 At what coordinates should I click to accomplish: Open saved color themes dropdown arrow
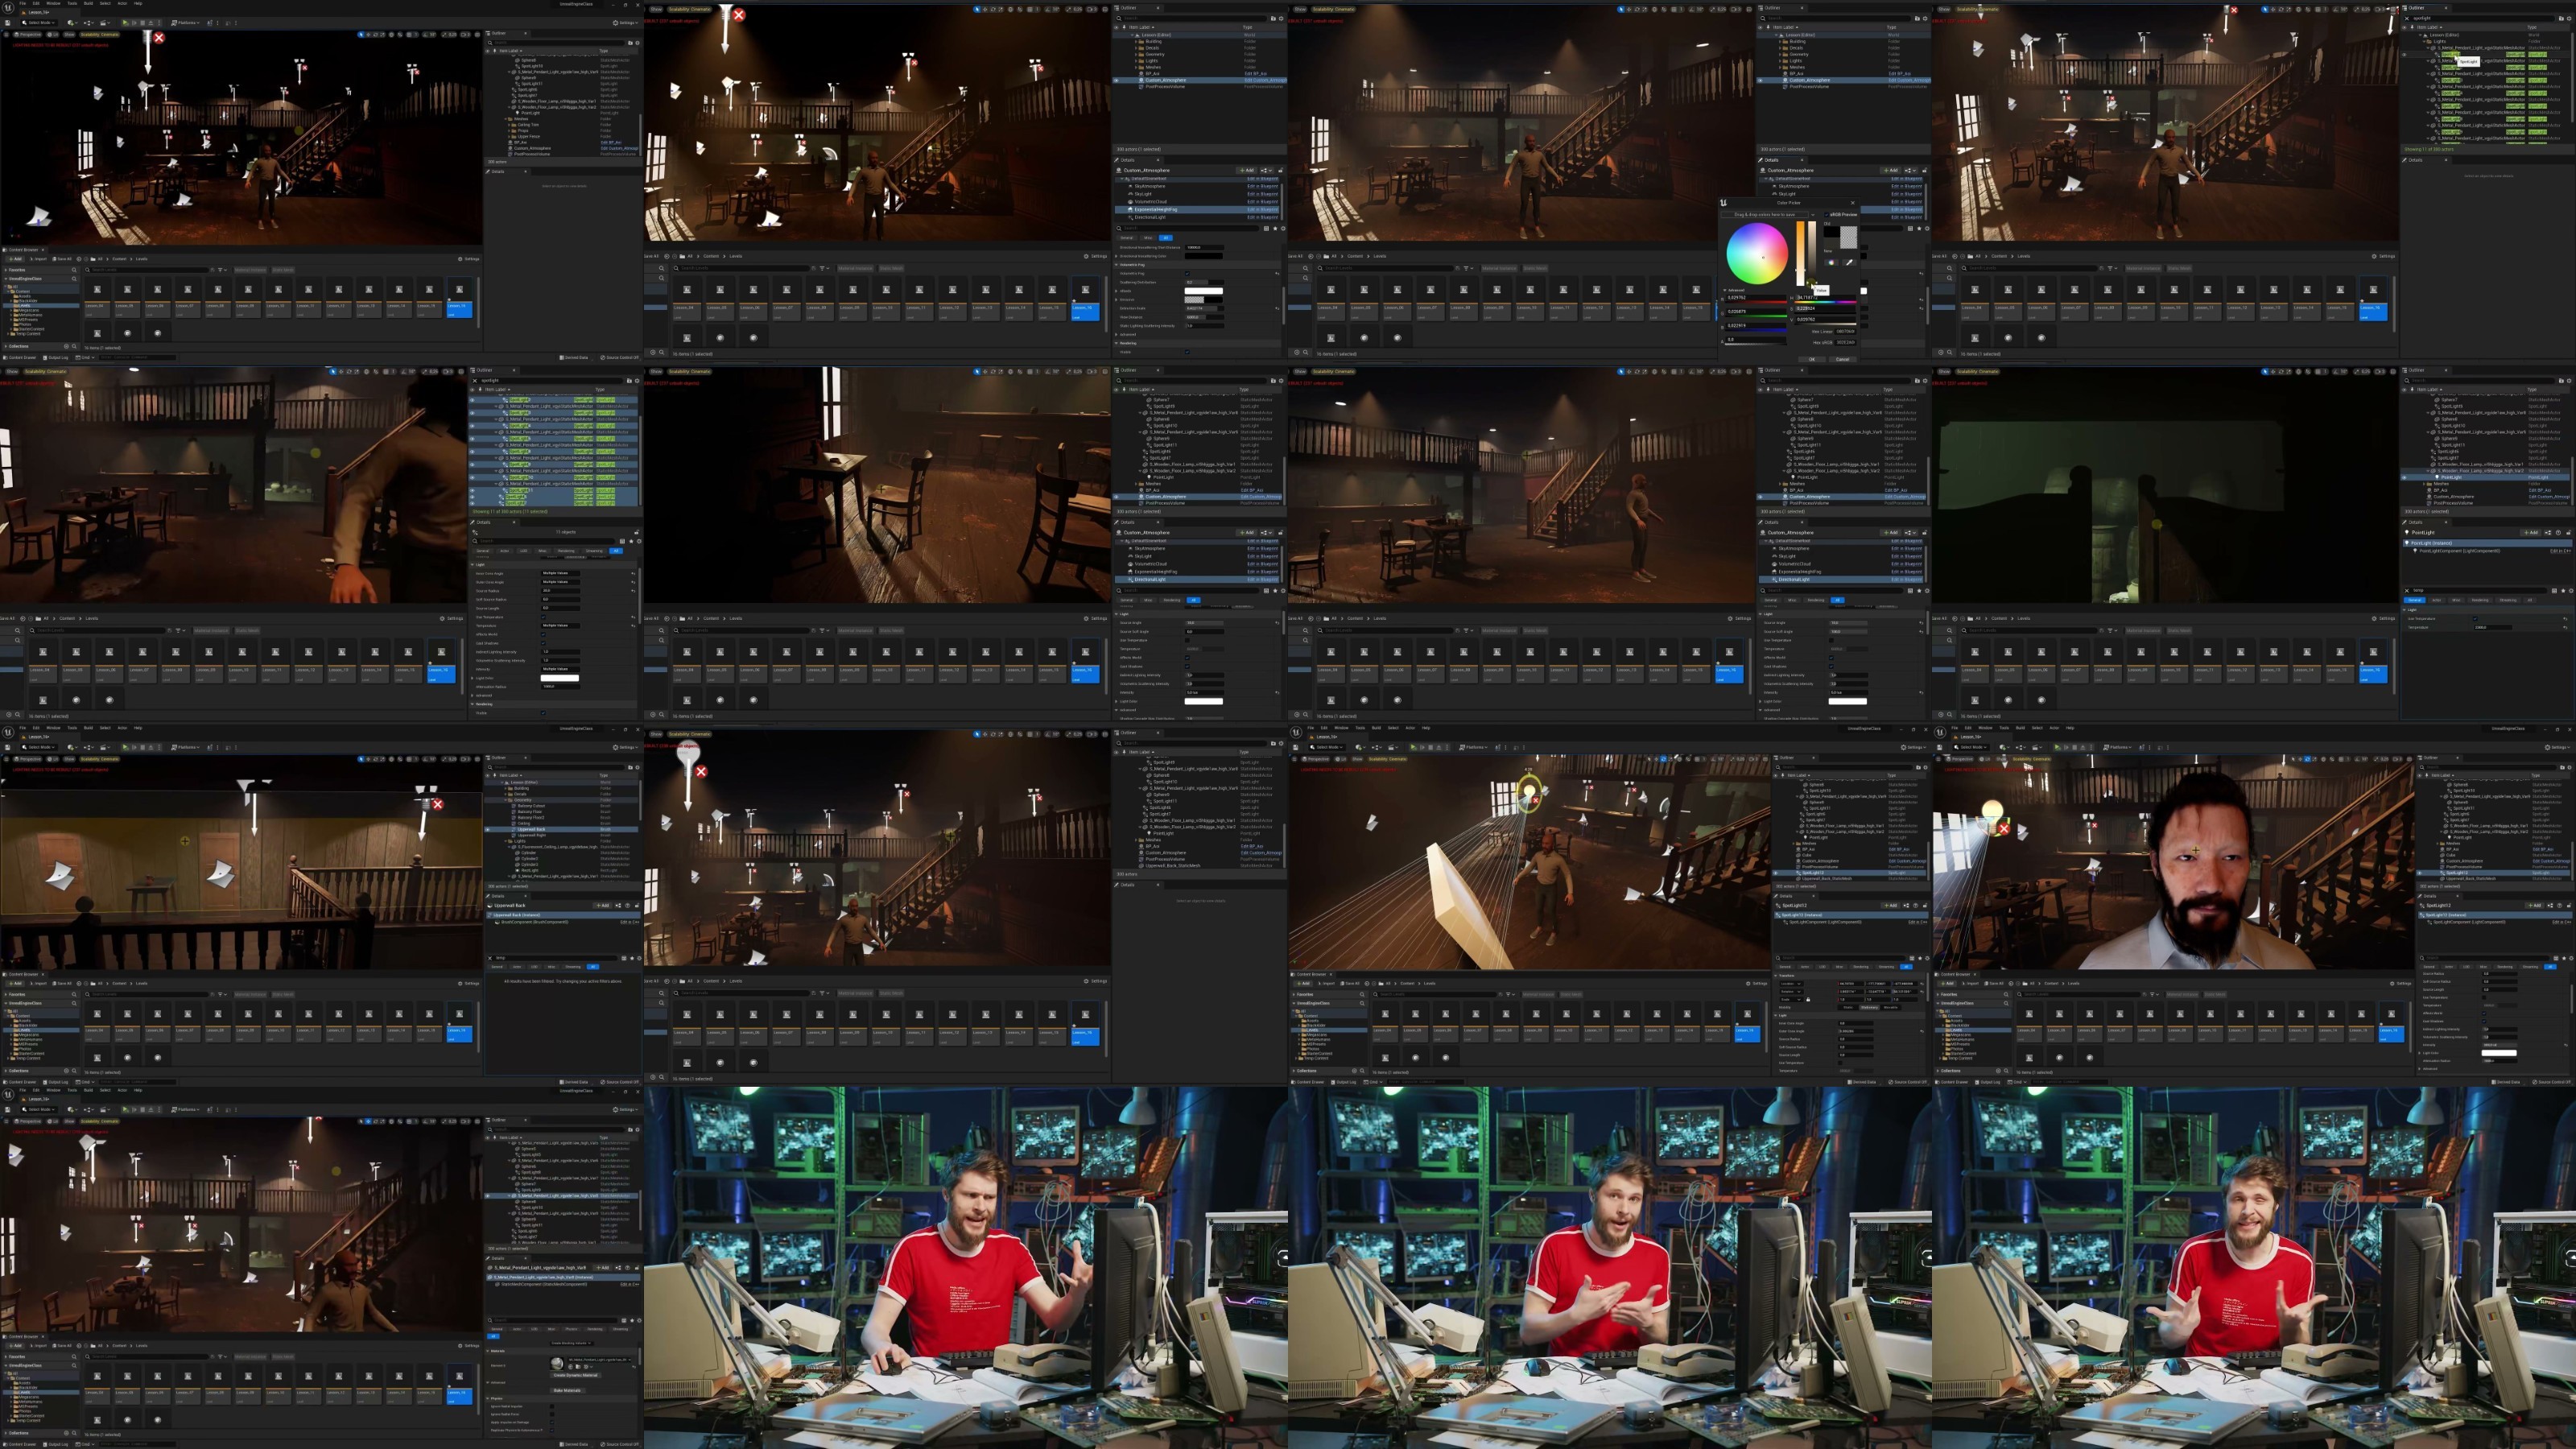[1813, 215]
